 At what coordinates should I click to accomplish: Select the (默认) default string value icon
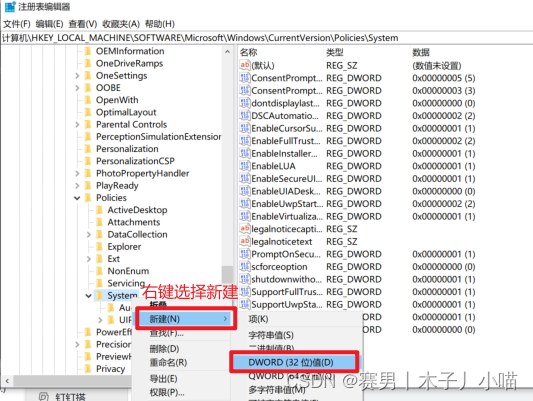click(x=245, y=65)
